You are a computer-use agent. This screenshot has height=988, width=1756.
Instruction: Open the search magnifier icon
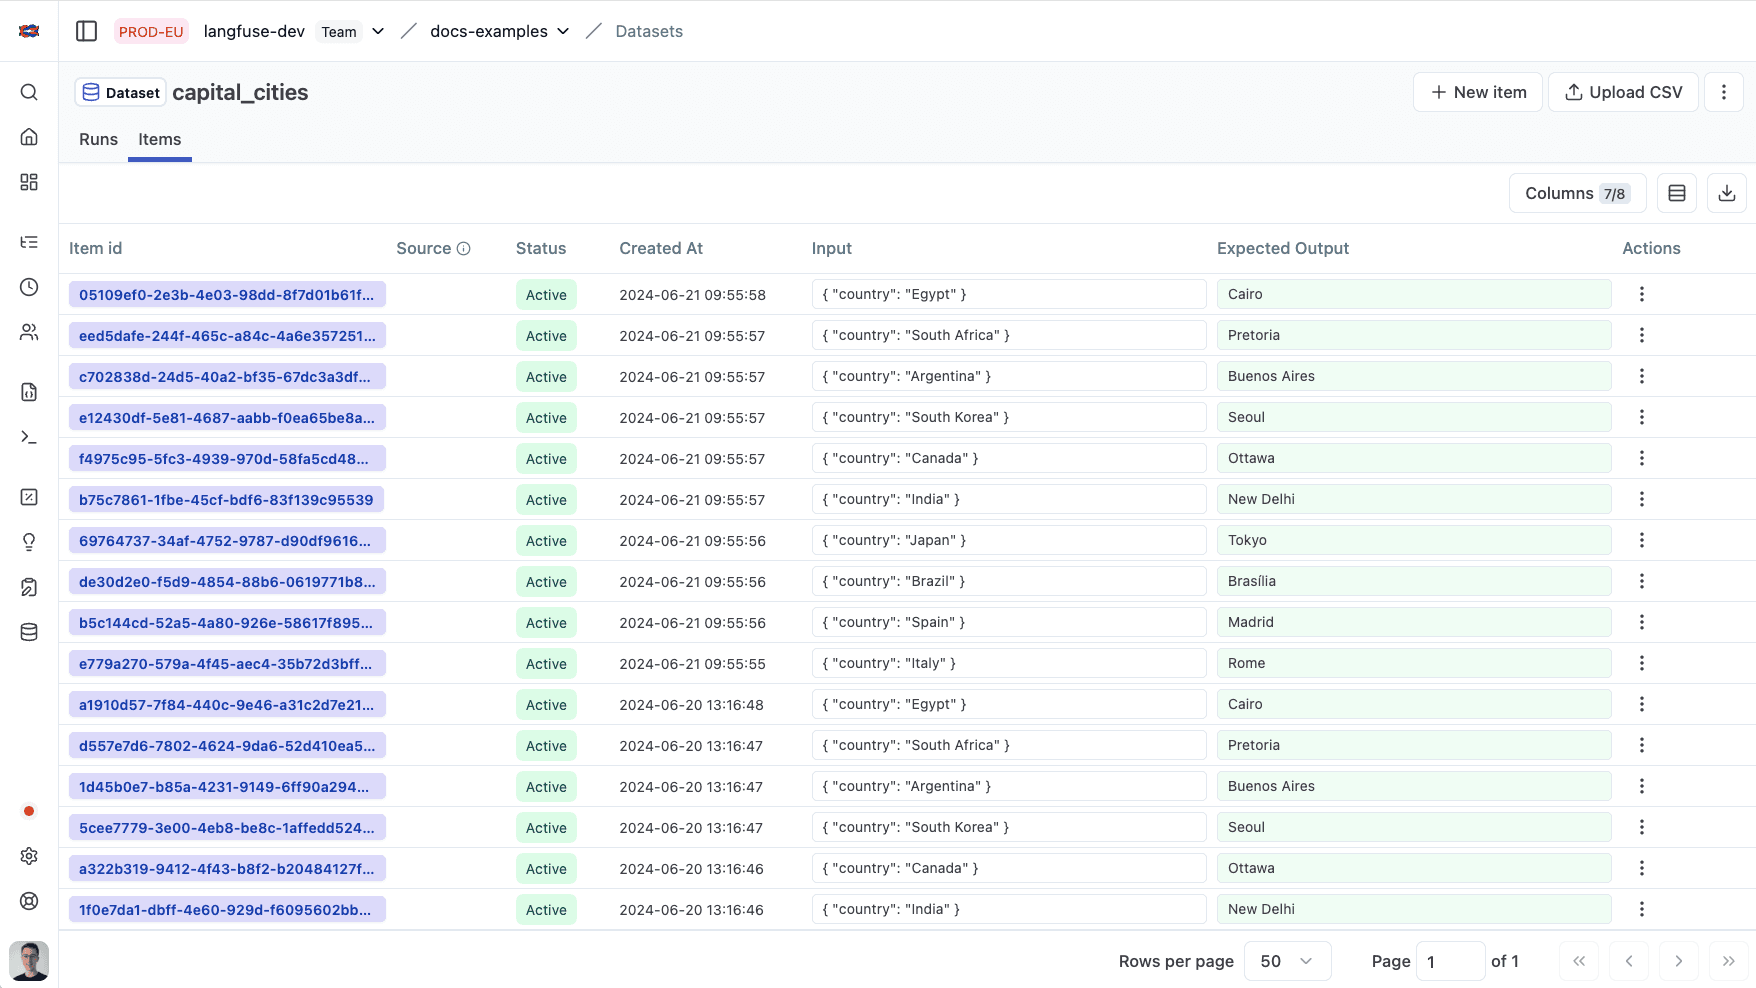[x=28, y=92]
